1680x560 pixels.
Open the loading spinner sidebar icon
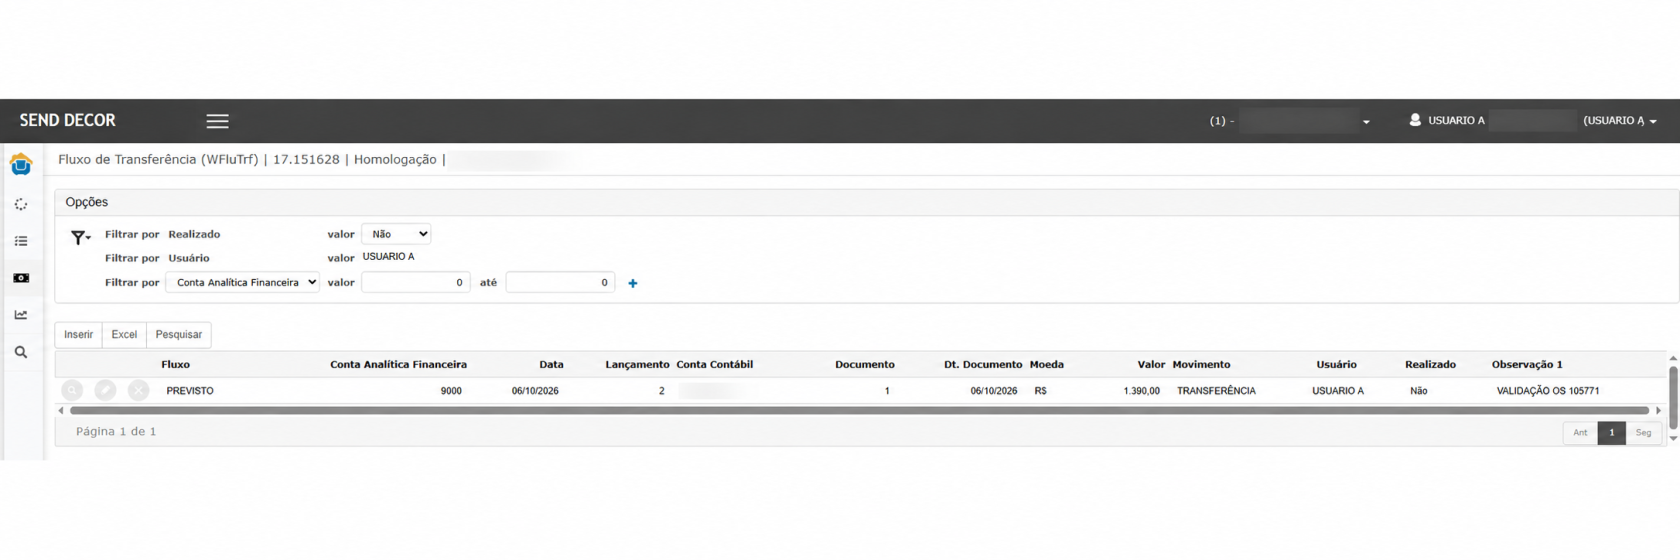[21, 204]
